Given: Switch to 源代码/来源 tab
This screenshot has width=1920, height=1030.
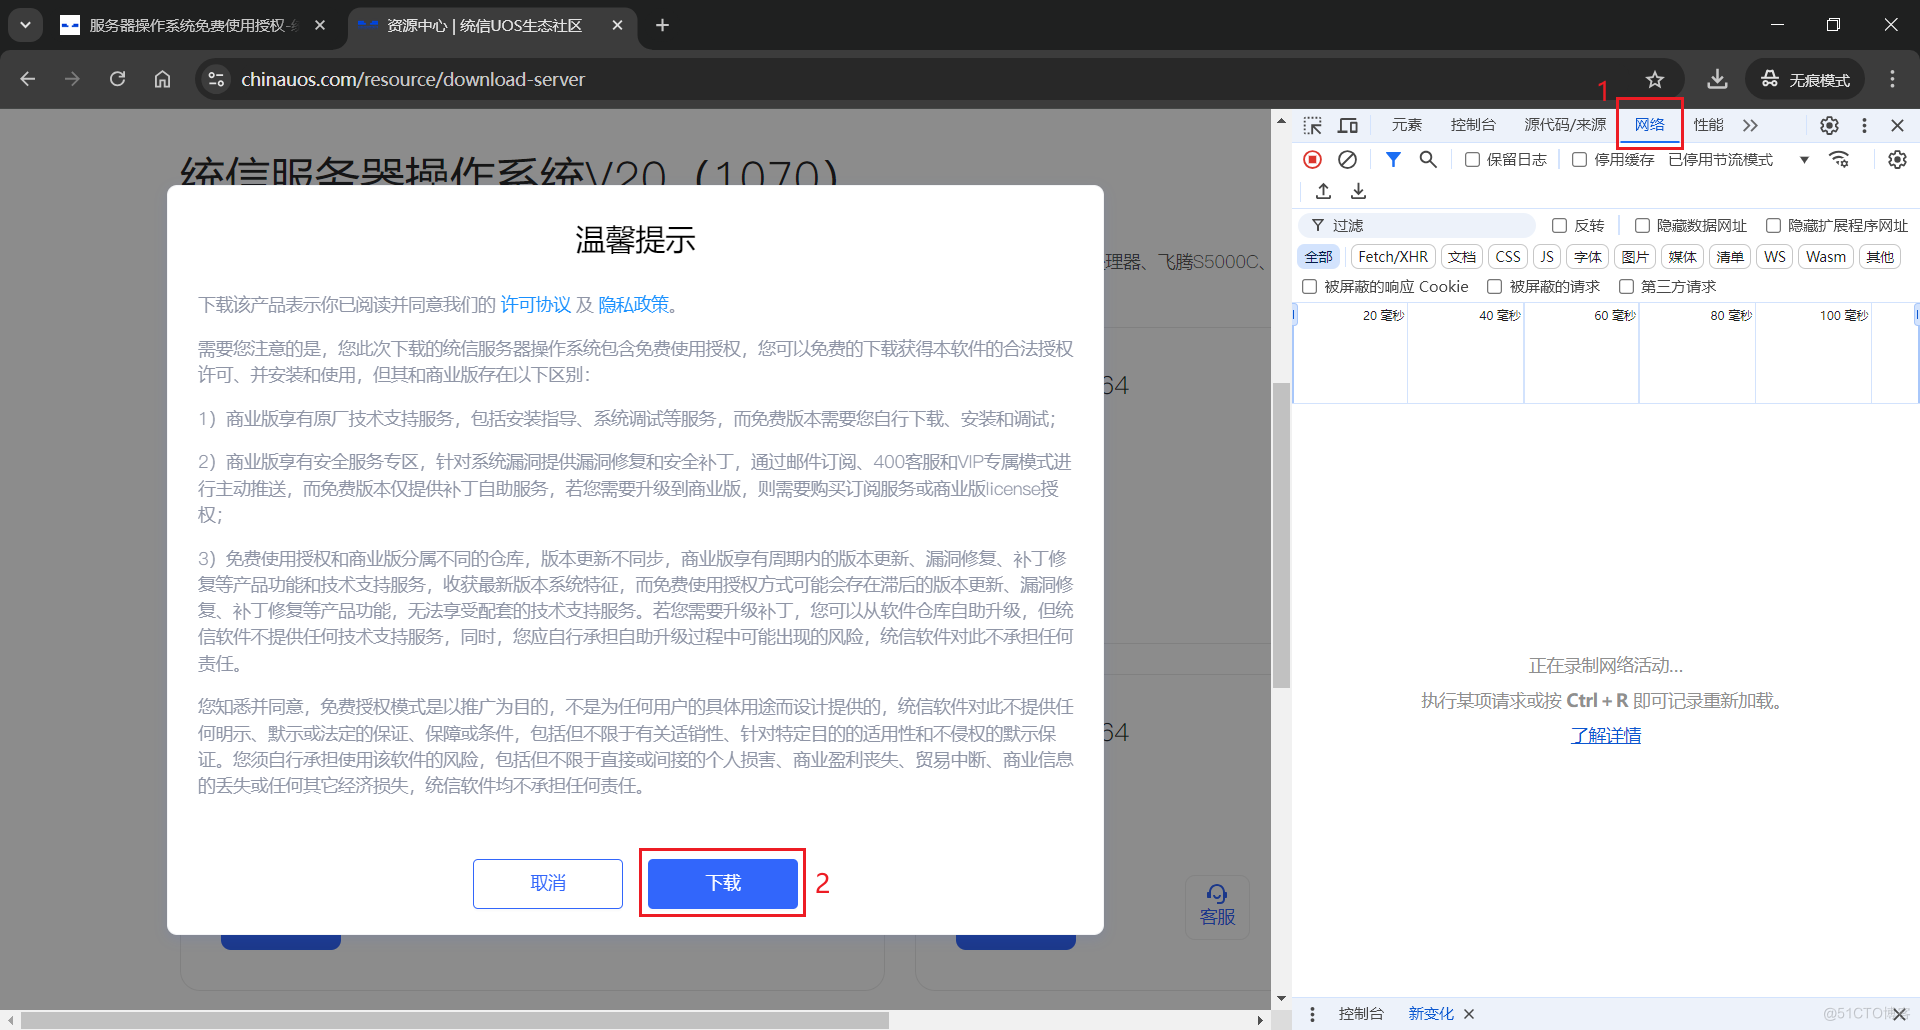Looking at the screenshot, I should point(1565,125).
